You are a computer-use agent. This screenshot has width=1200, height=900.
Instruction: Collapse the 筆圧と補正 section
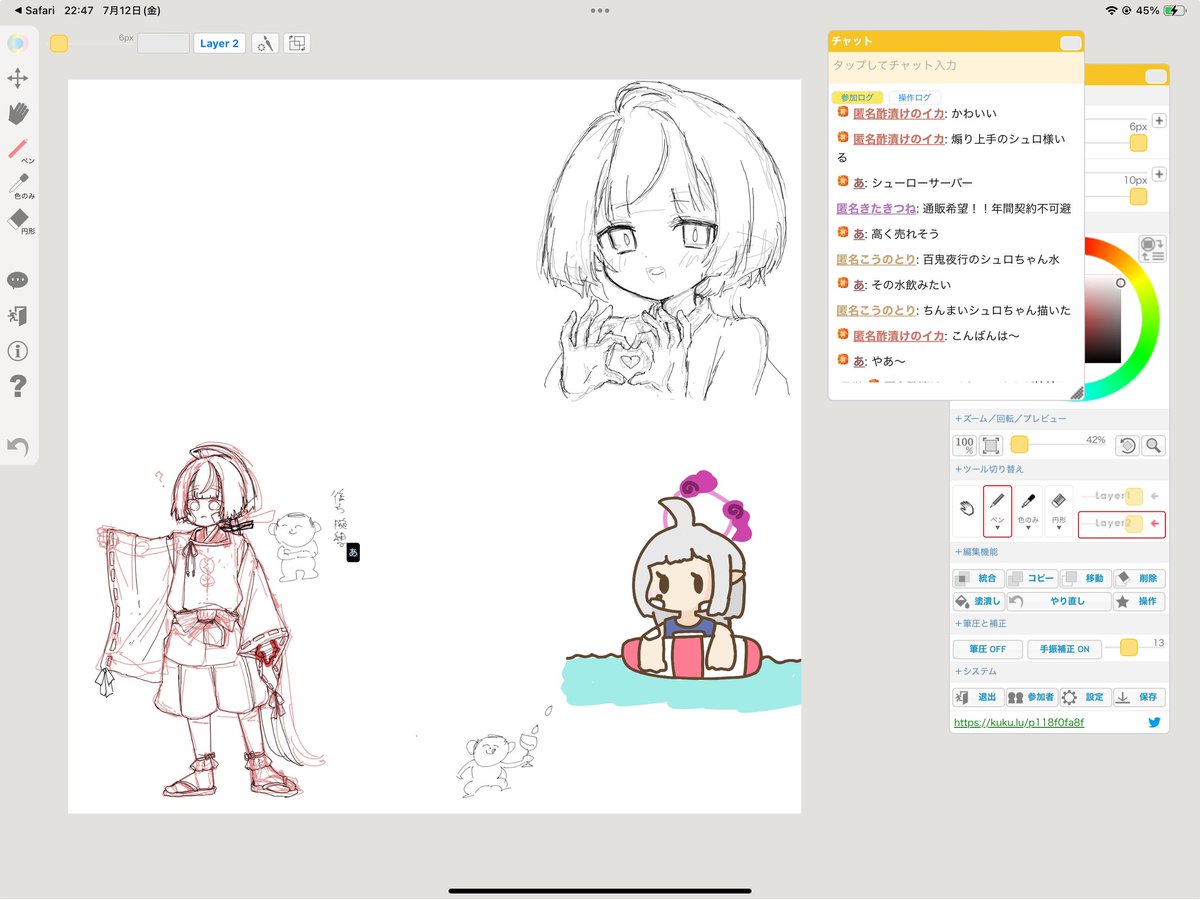point(981,623)
